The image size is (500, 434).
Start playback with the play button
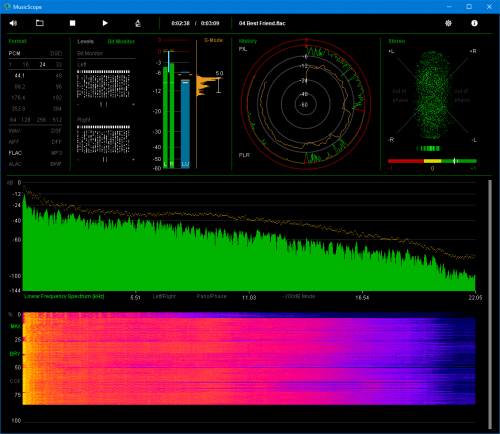point(105,23)
